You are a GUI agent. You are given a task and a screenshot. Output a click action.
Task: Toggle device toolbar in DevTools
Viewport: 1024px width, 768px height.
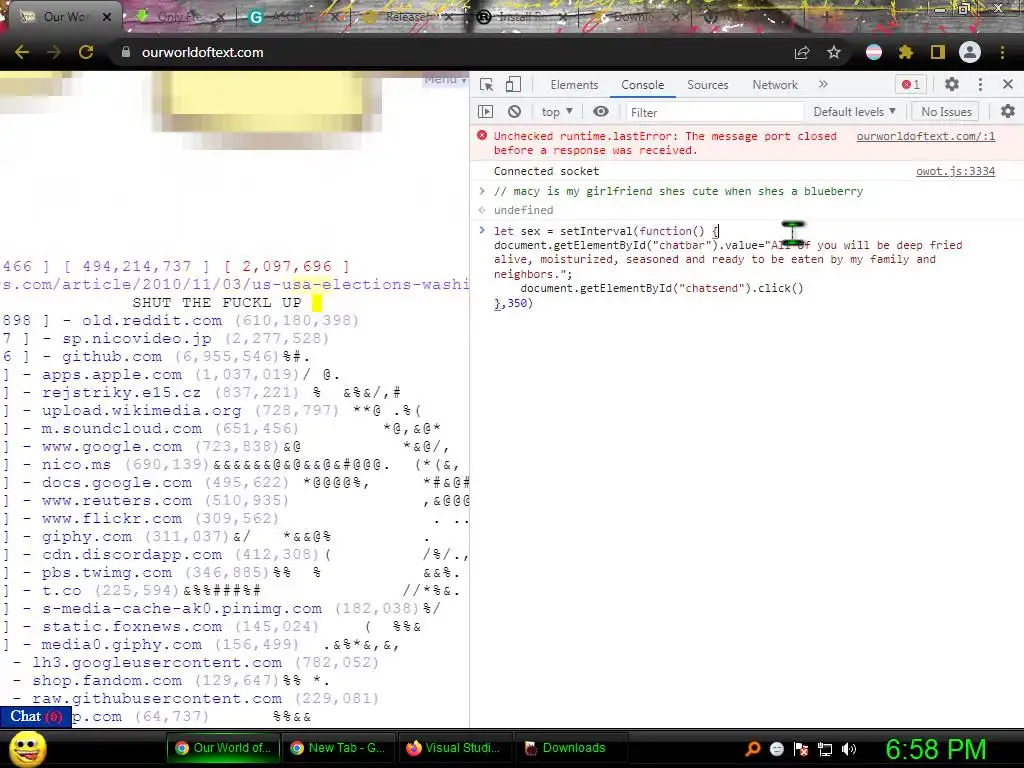click(x=514, y=84)
